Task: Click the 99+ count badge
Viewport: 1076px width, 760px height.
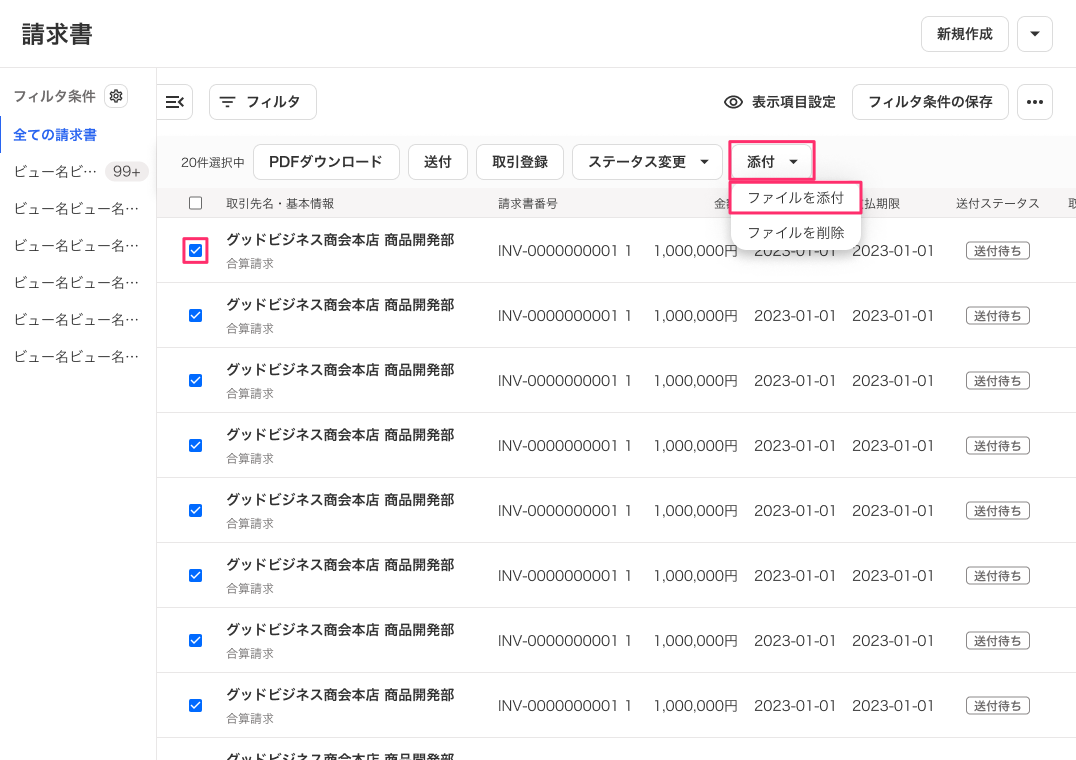Action: pyautogui.click(x=127, y=171)
